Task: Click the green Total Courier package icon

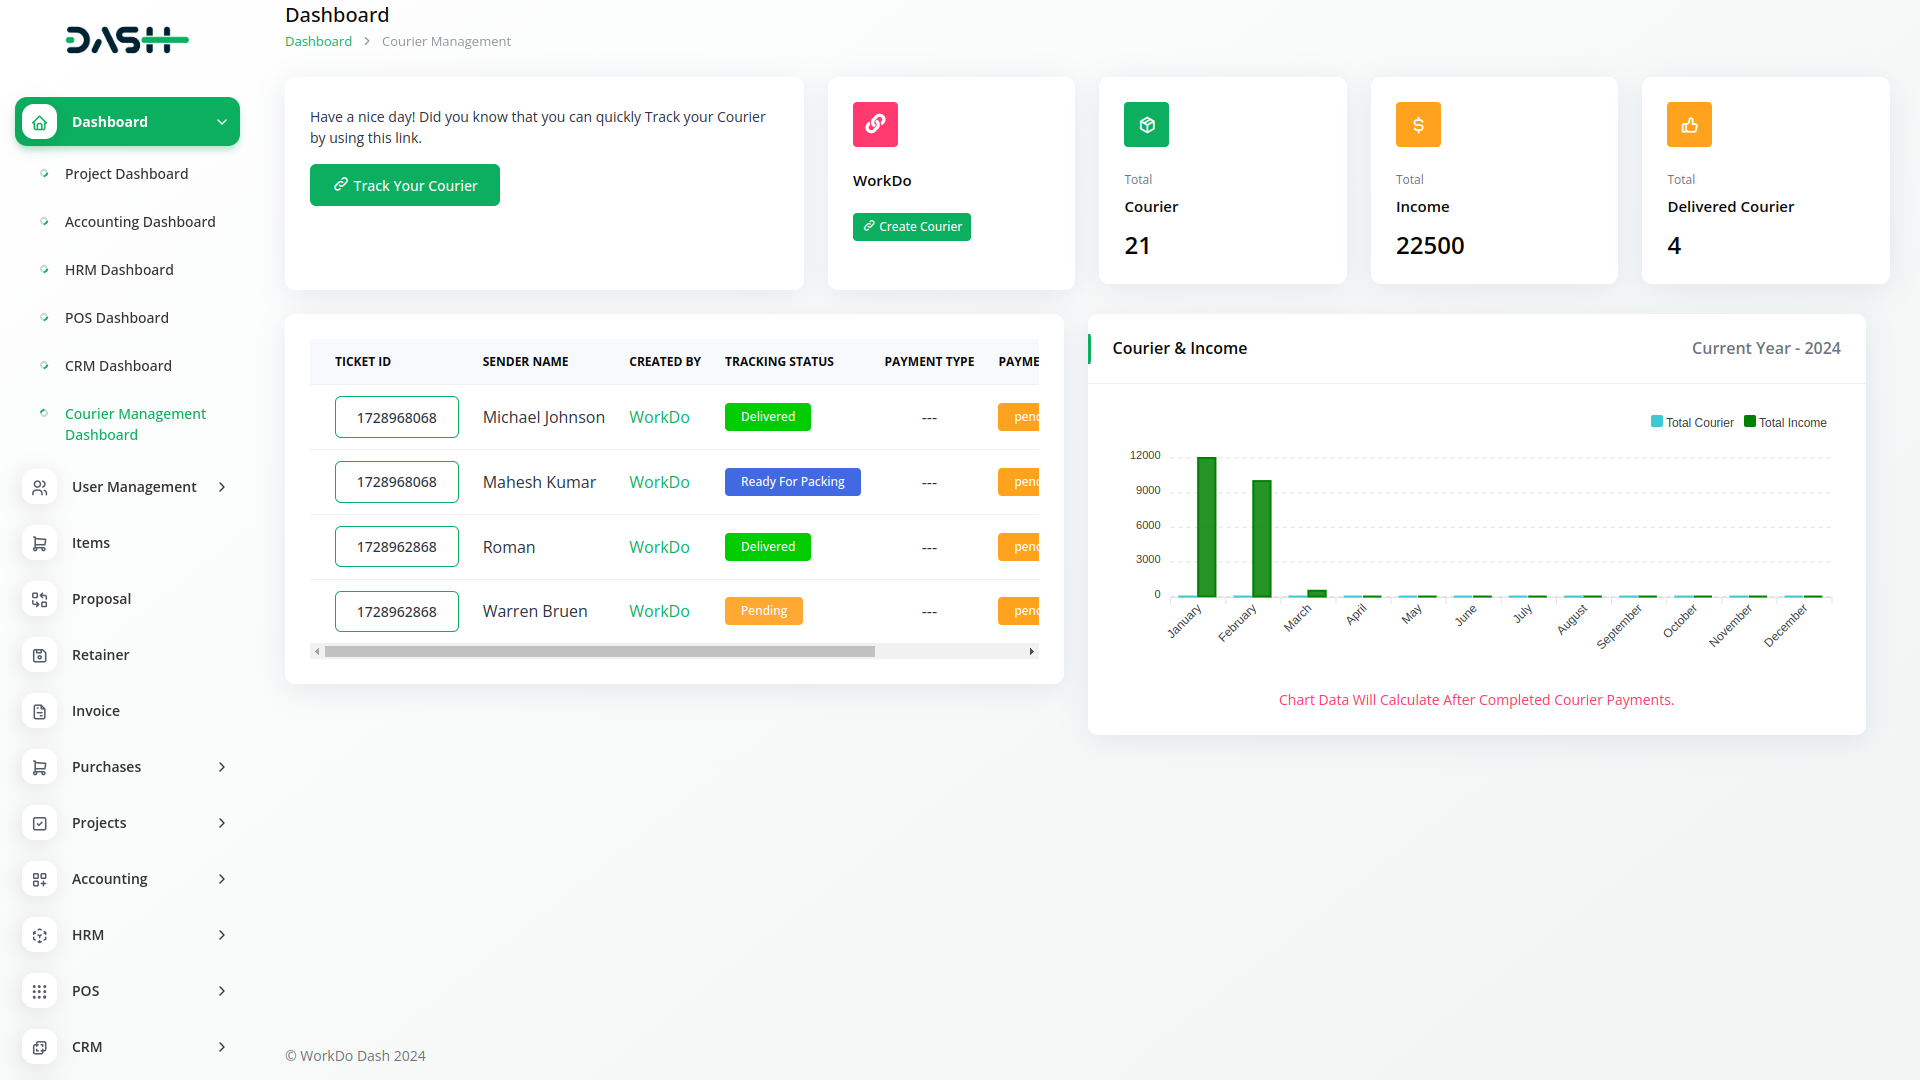Action: [1146, 124]
